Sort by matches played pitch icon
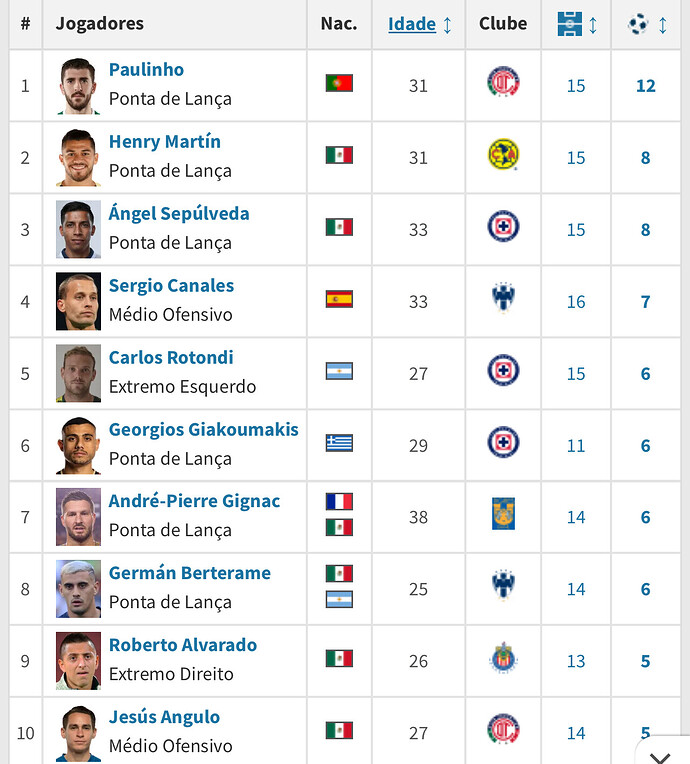690x764 pixels. point(569,24)
